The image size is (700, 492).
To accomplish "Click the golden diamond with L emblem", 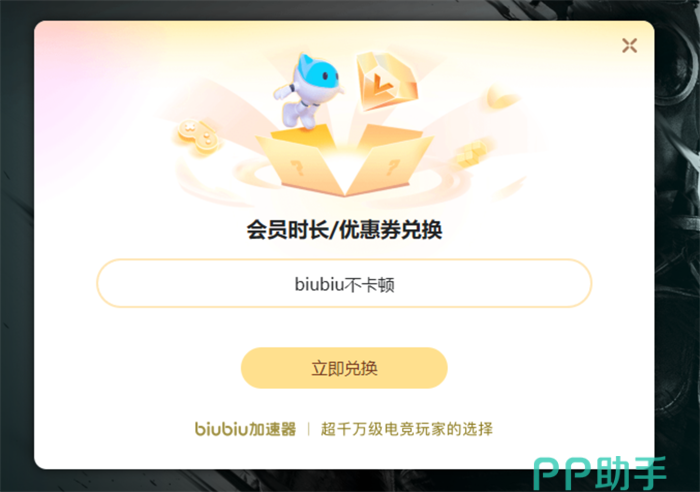I will click(x=387, y=81).
